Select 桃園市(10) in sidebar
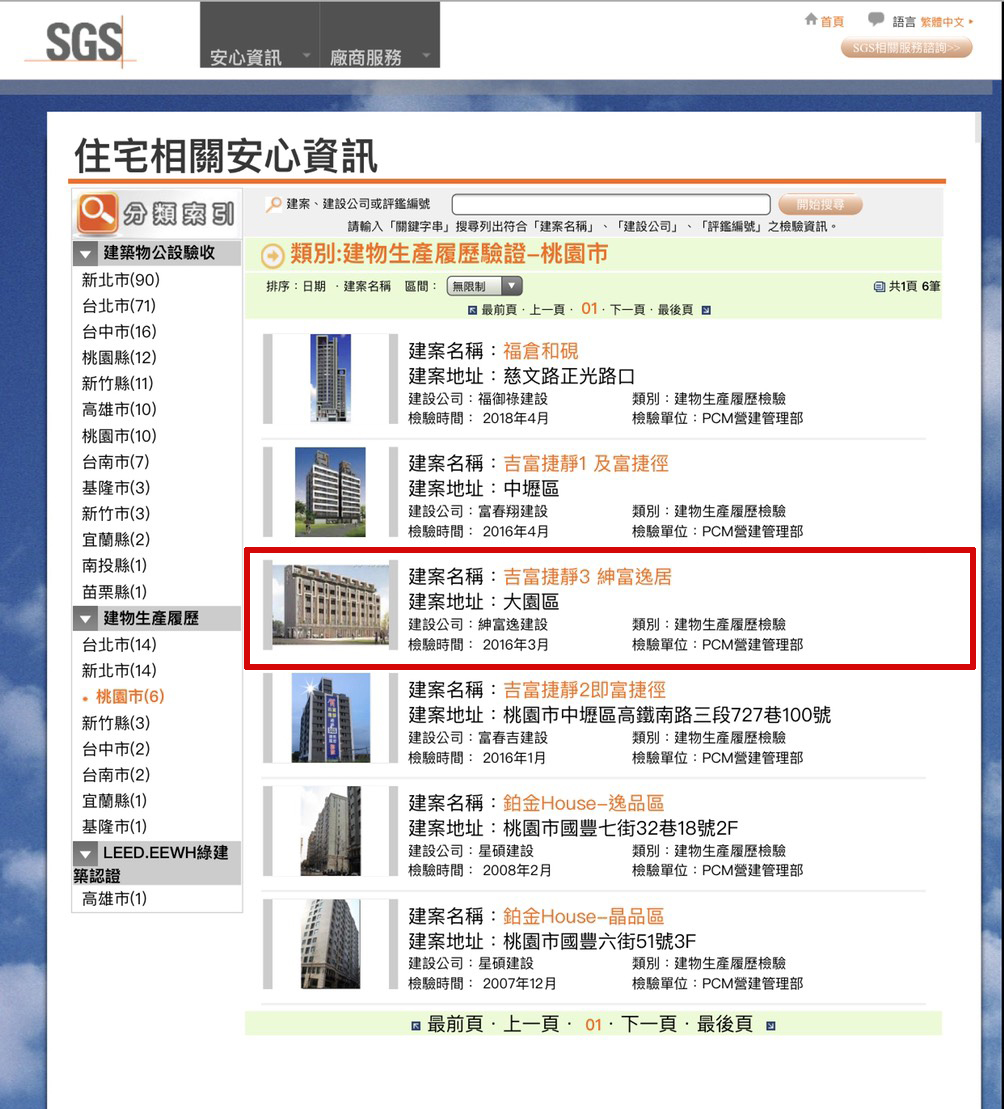 (x=119, y=436)
